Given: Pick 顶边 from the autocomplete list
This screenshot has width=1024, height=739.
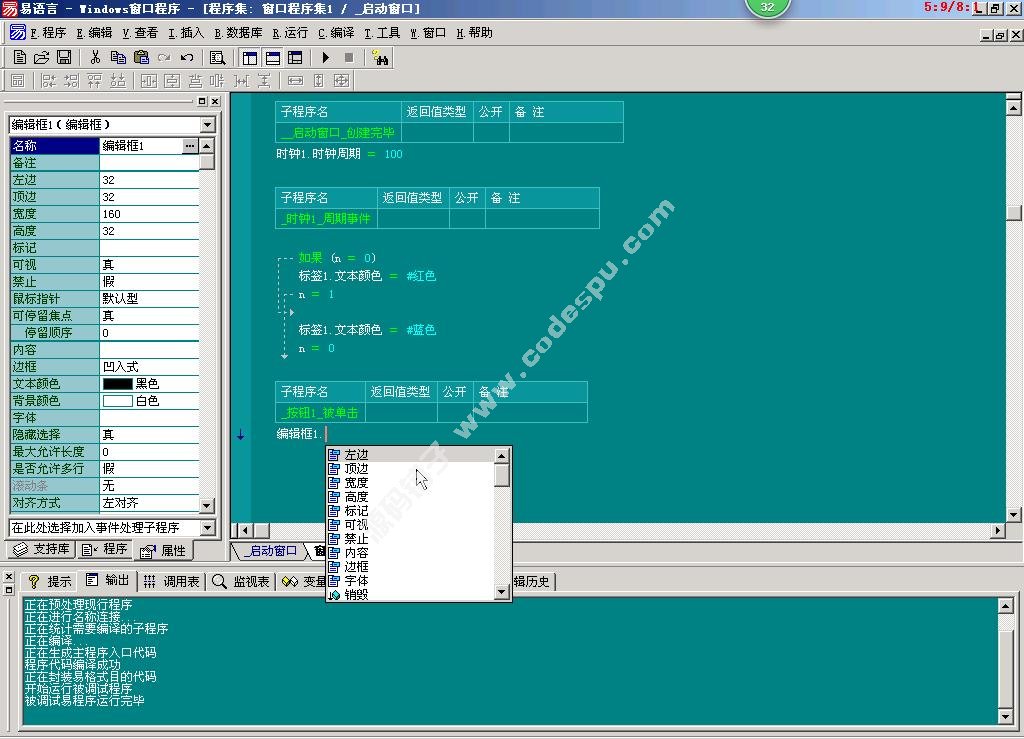Looking at the screenshot, I should (410, 469).
